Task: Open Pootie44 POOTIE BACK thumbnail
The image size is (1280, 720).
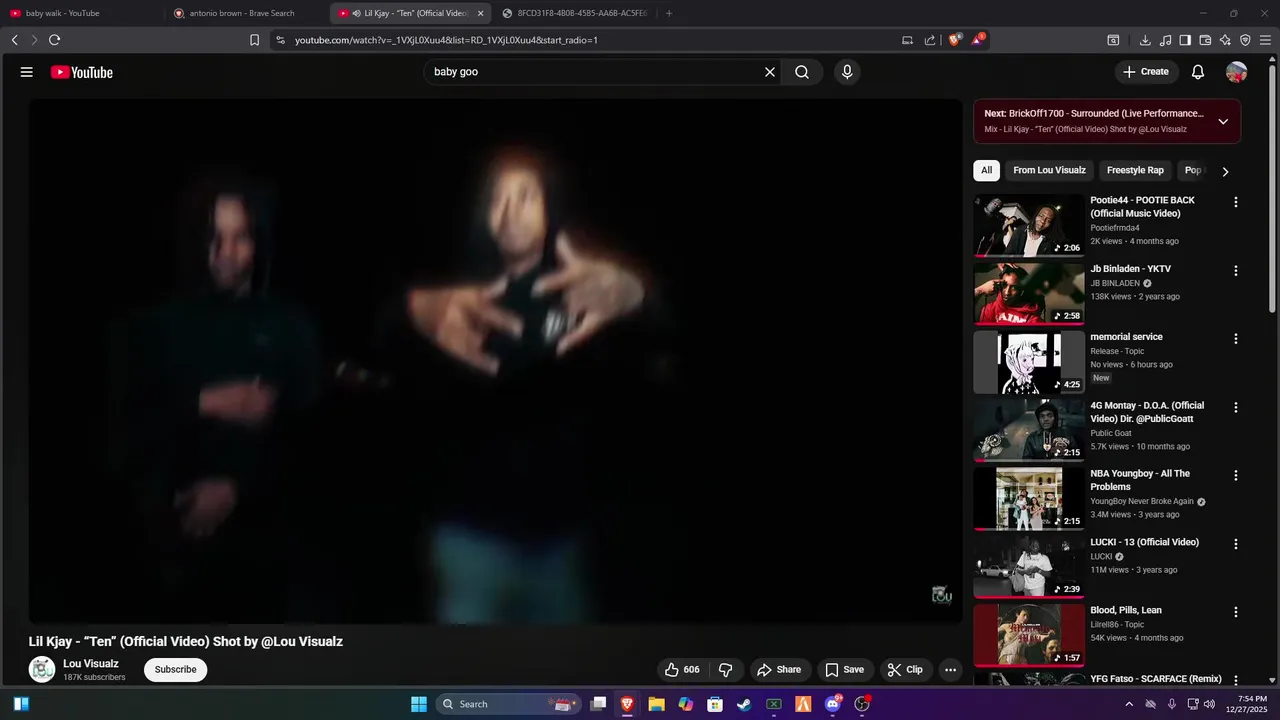Action: pyautogui.click(x=1029, y=225)
